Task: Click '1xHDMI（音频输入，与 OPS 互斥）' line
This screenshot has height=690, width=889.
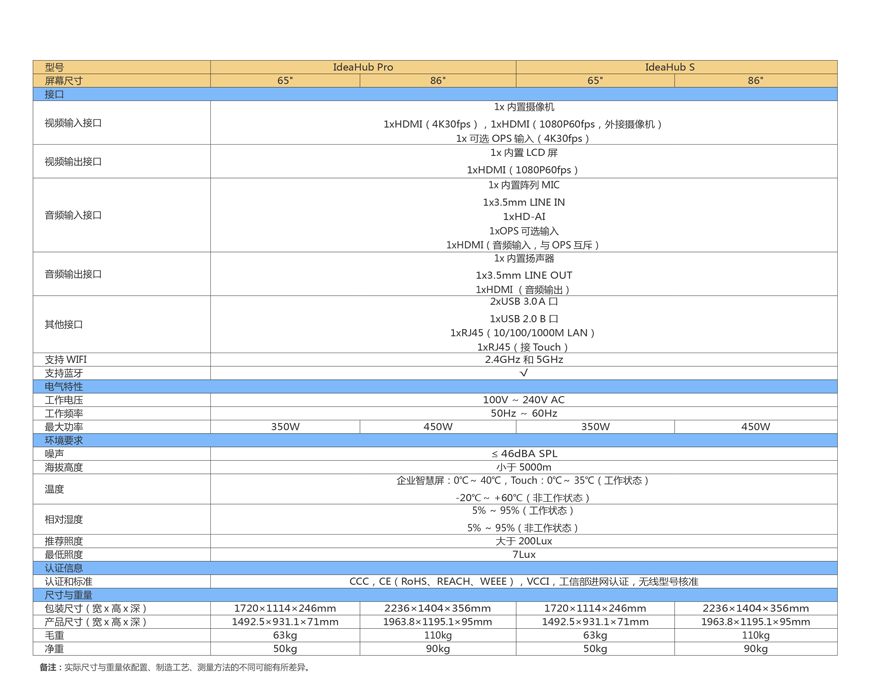Action: (x=523, y=245)
